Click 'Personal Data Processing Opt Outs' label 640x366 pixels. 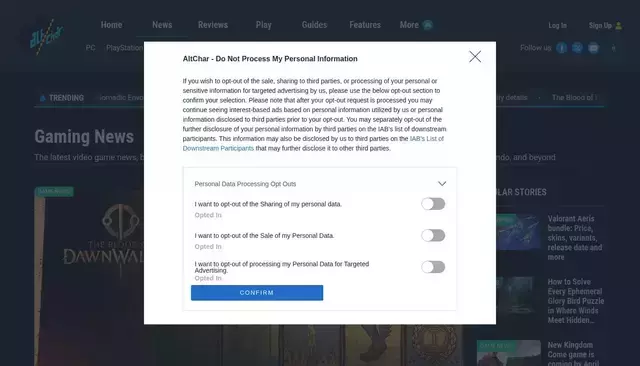(x=245, y=184)
